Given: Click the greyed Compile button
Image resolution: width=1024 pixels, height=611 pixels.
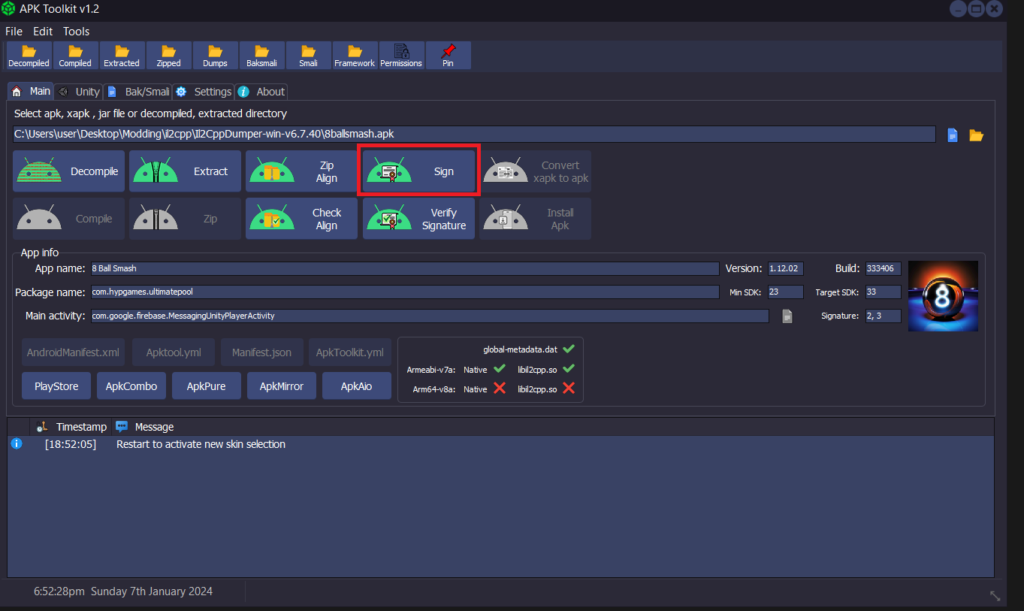Looking at the screenshot, I should (69, 219).
